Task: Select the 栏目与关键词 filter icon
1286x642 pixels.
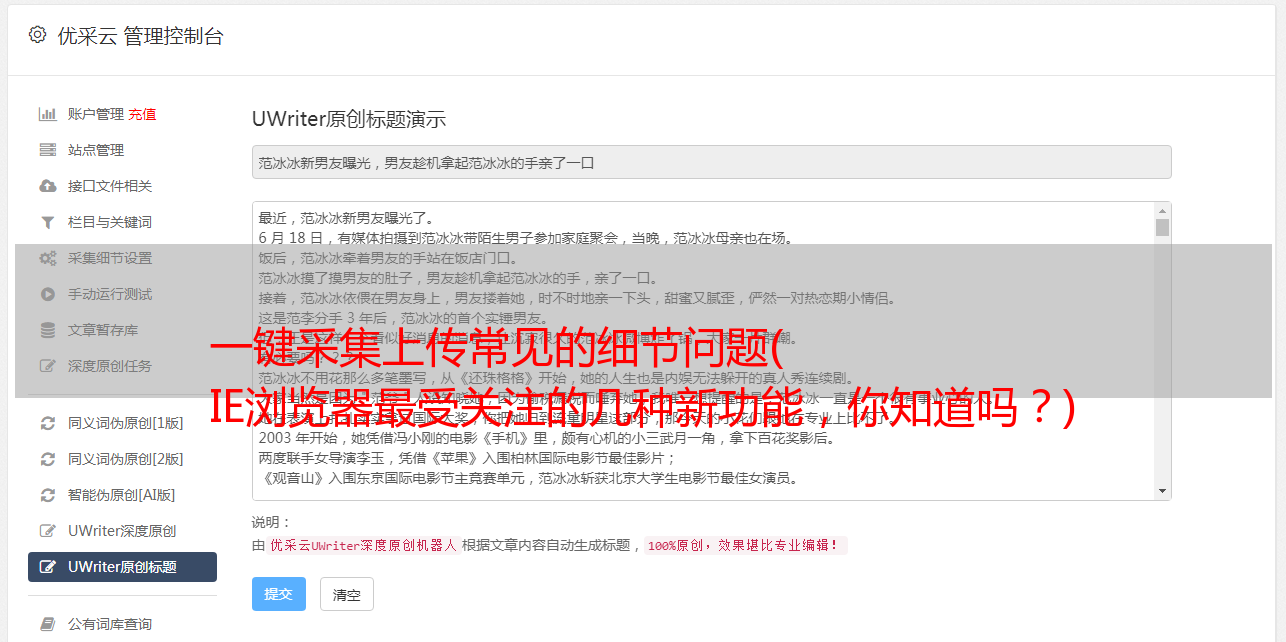Action: pyautogui.click(x=47, y=222)
